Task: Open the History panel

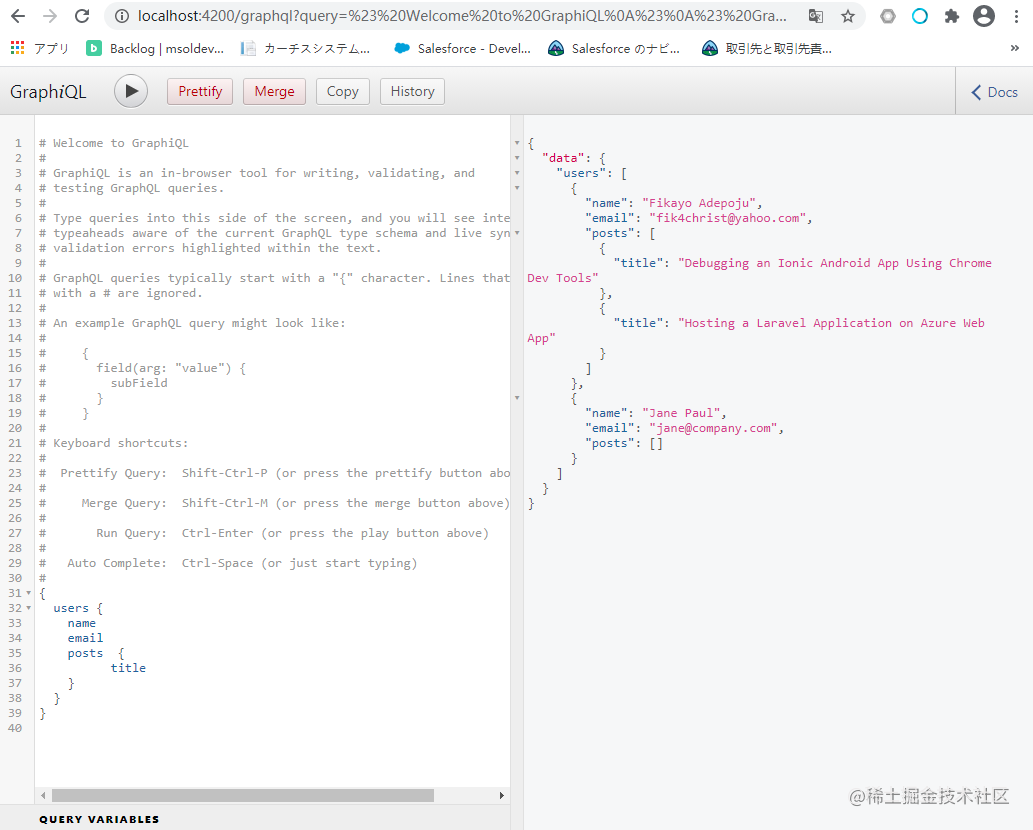Action: (x=412, y=91)
